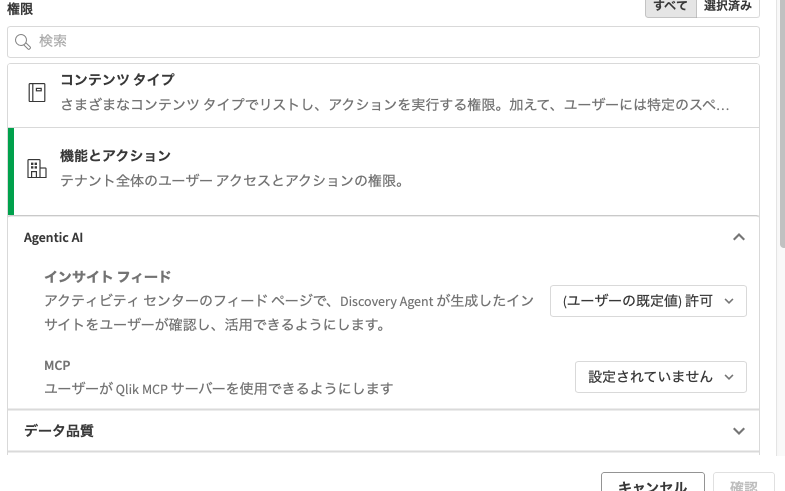Click the 機能とアクション building icon

click(37, 169)
